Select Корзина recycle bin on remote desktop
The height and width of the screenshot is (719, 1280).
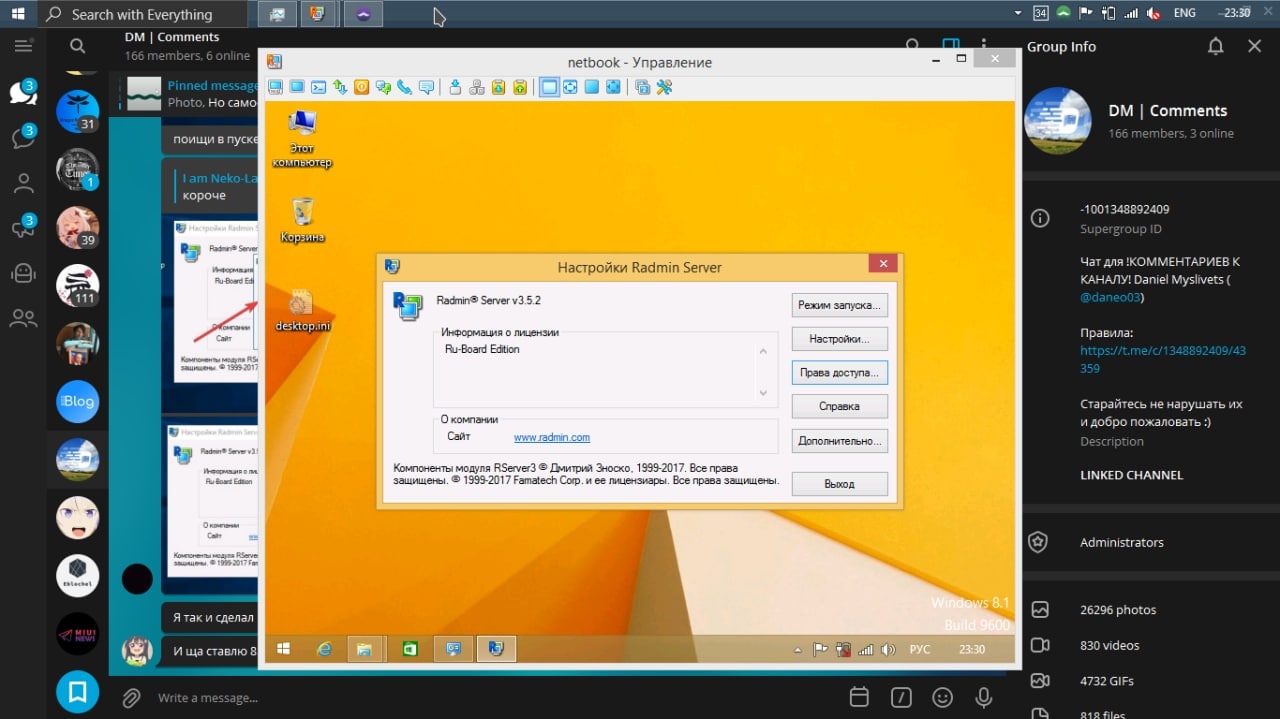pos(302,220)
